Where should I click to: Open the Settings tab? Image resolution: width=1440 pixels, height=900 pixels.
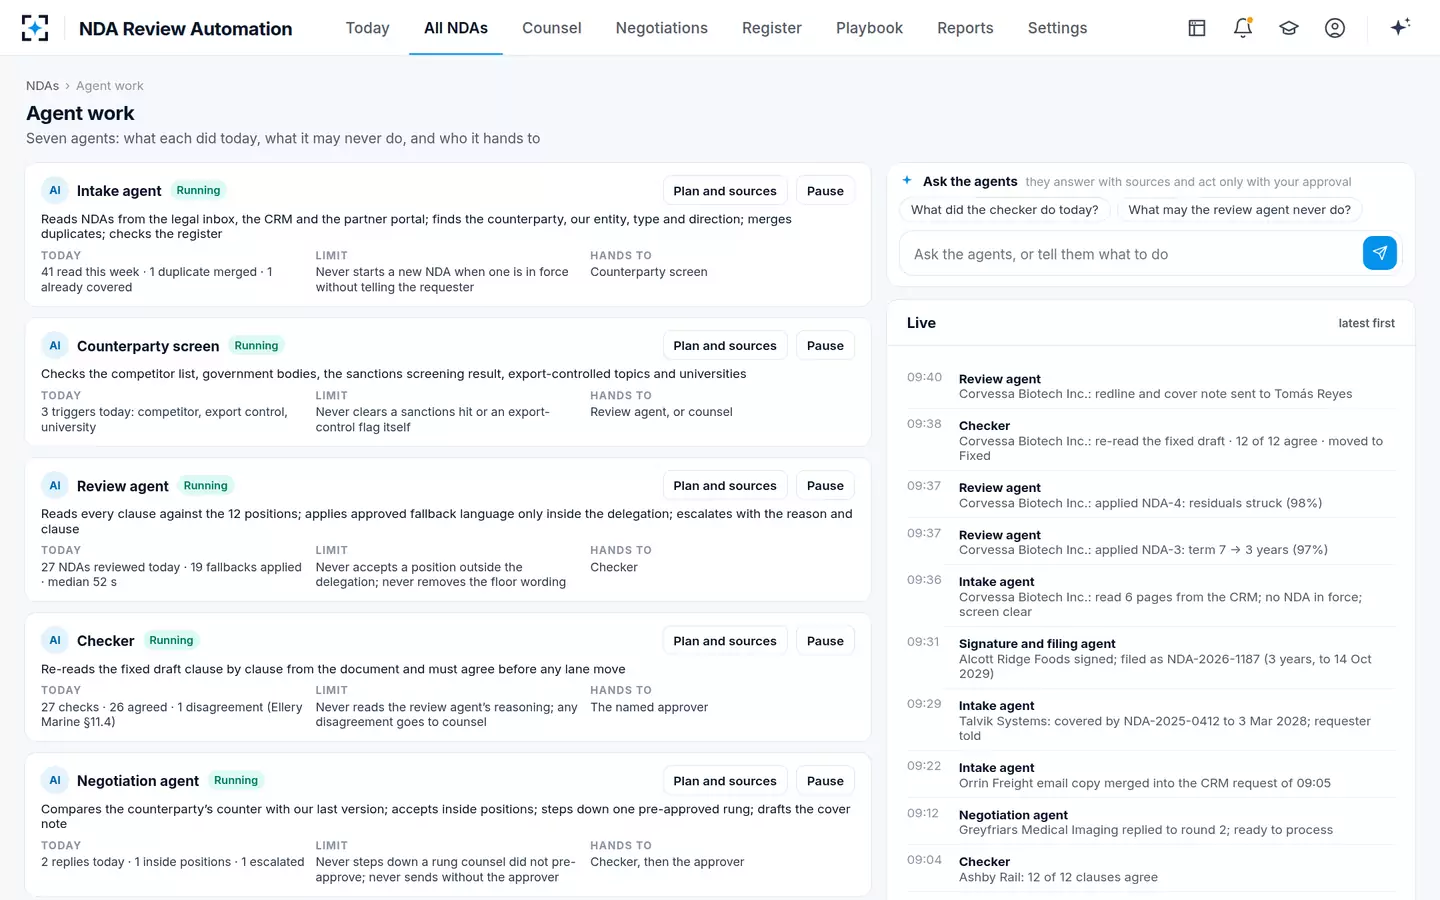pos(1057,28)
